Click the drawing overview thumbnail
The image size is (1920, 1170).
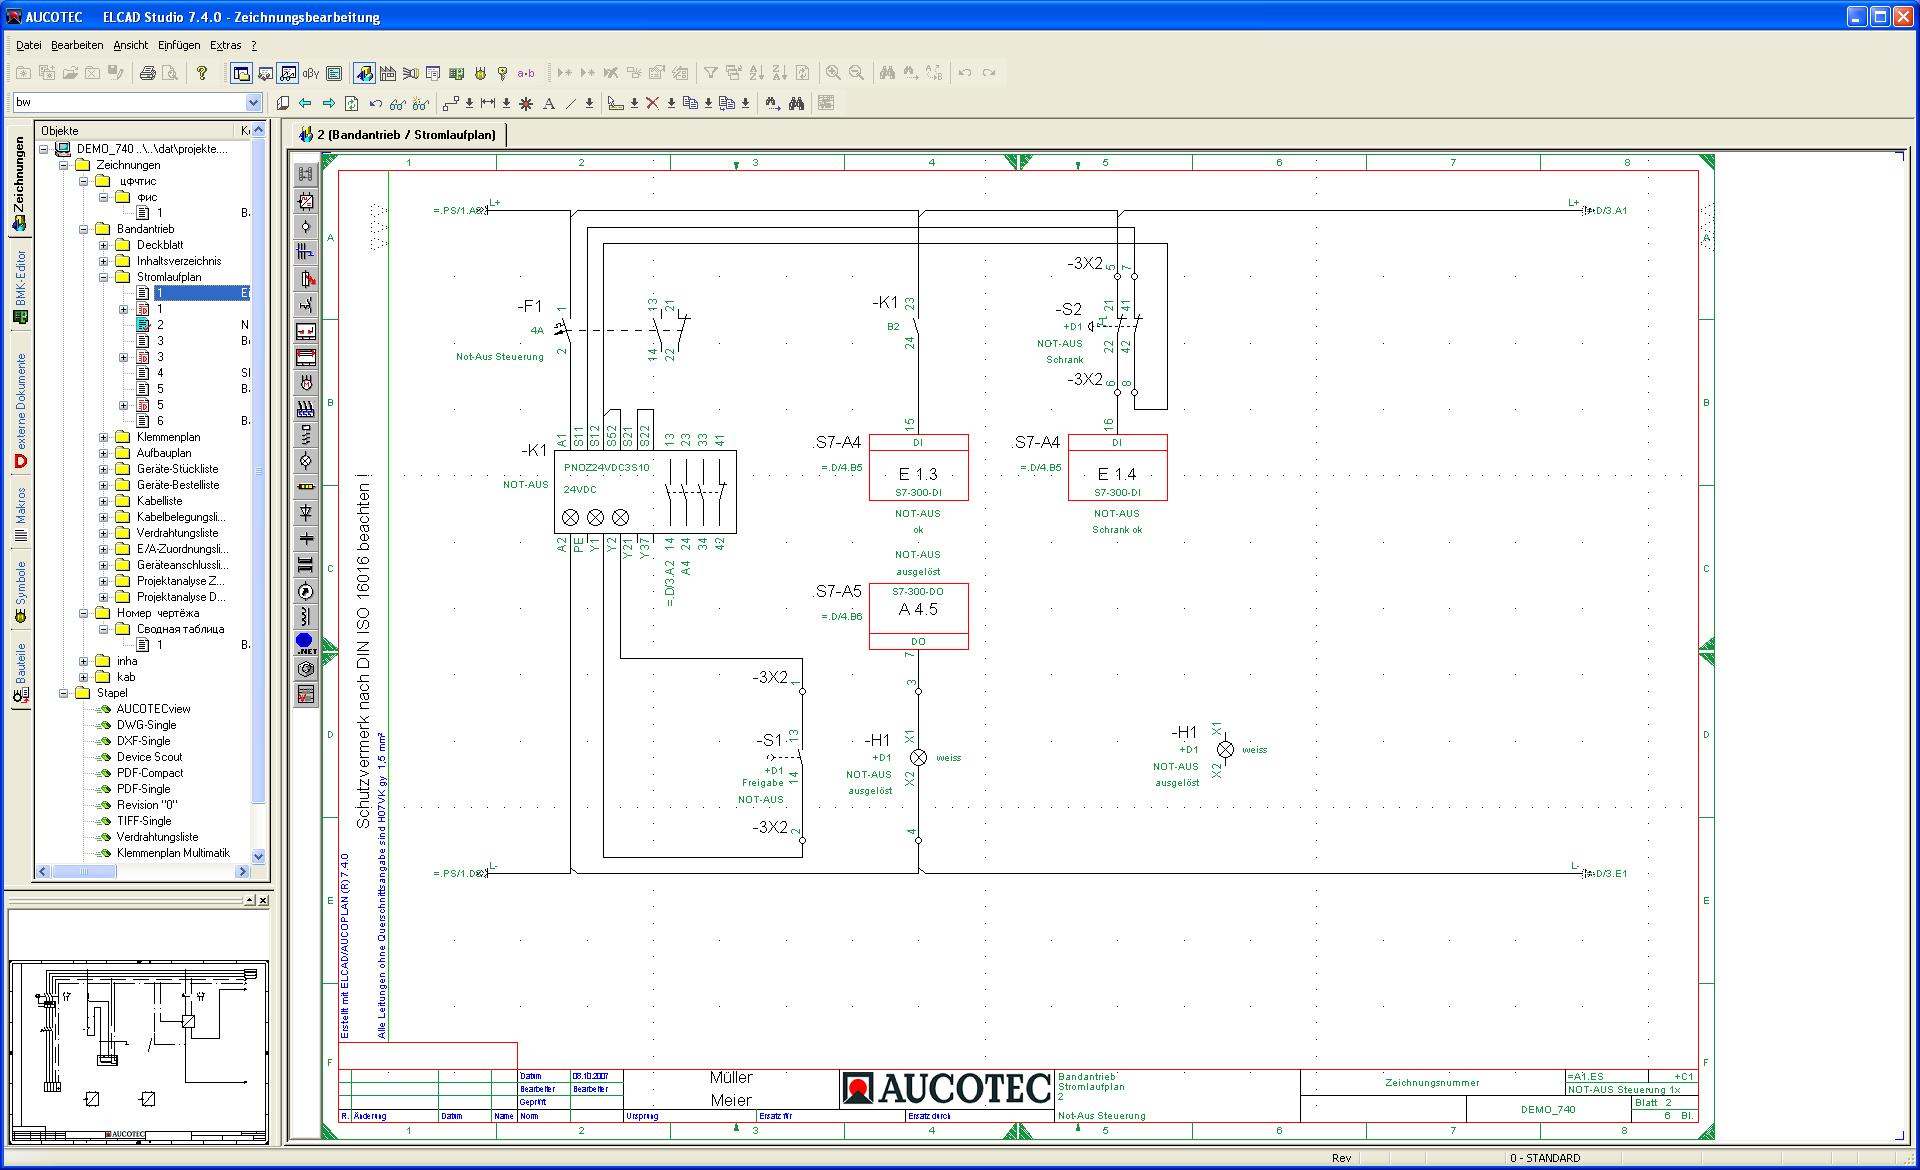[x=139, y=1051]
